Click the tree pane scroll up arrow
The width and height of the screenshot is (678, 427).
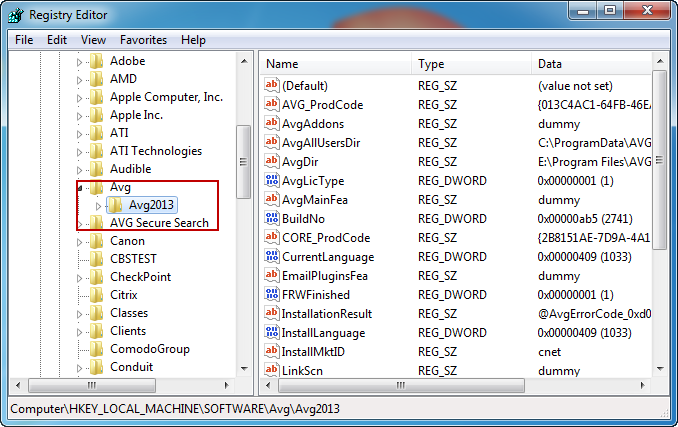(244, 61)
